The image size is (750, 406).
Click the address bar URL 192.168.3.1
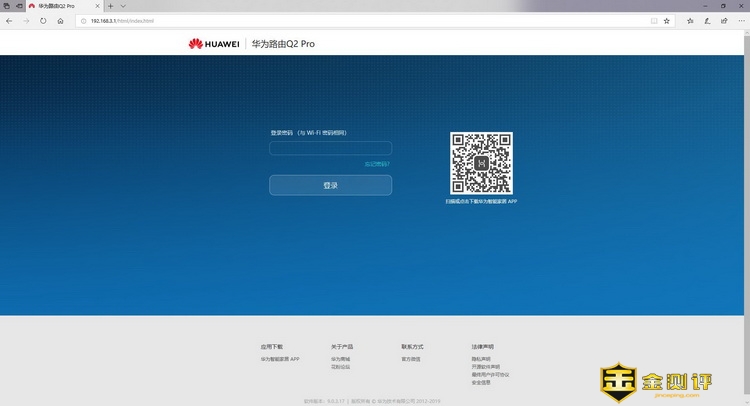tap(122, 21)
